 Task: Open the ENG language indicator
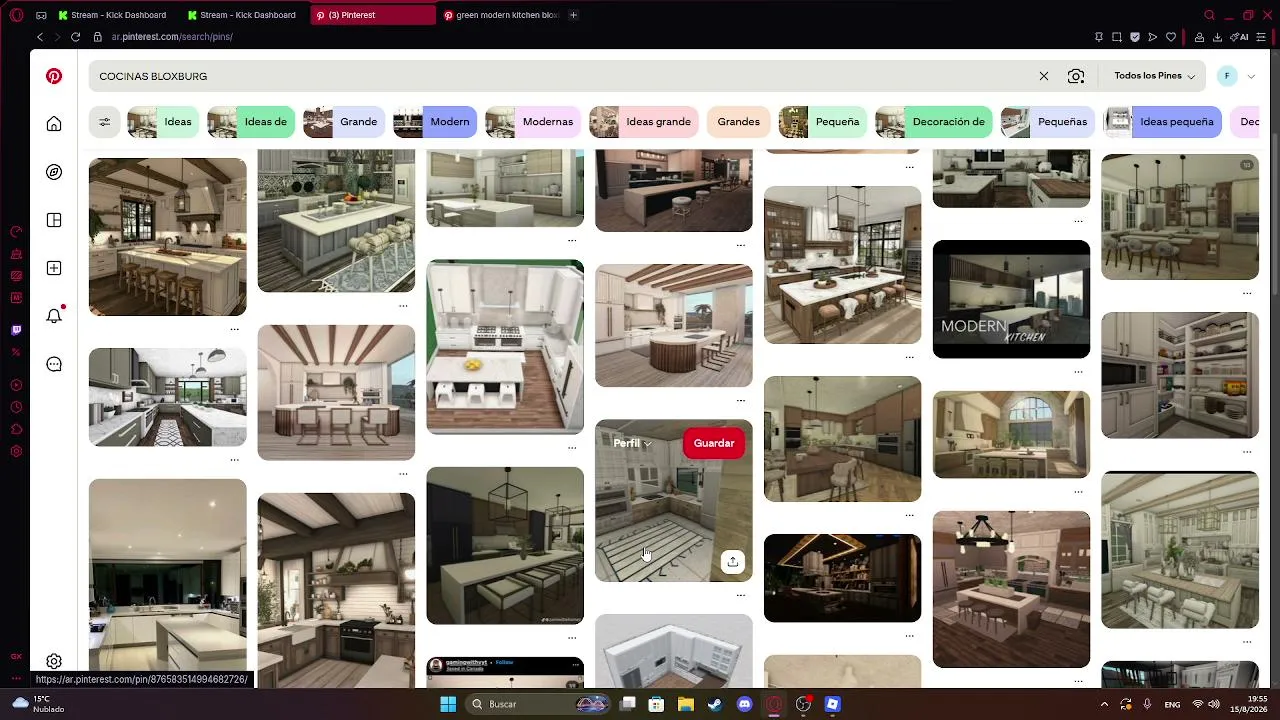[1172, 704]
